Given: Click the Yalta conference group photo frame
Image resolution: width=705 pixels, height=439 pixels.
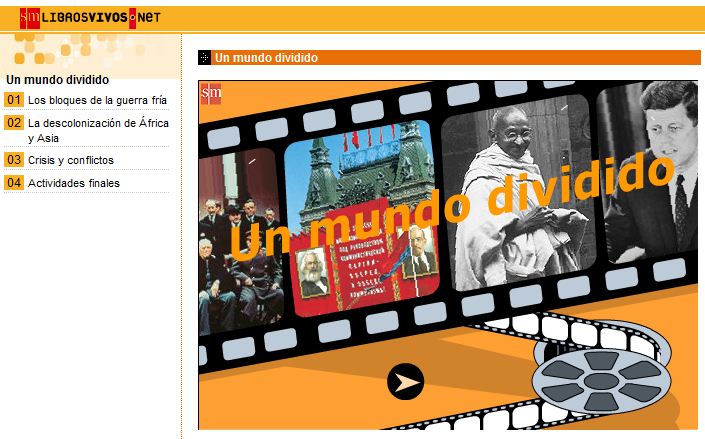Looking at the screenshot, I should tap(240, 243).
